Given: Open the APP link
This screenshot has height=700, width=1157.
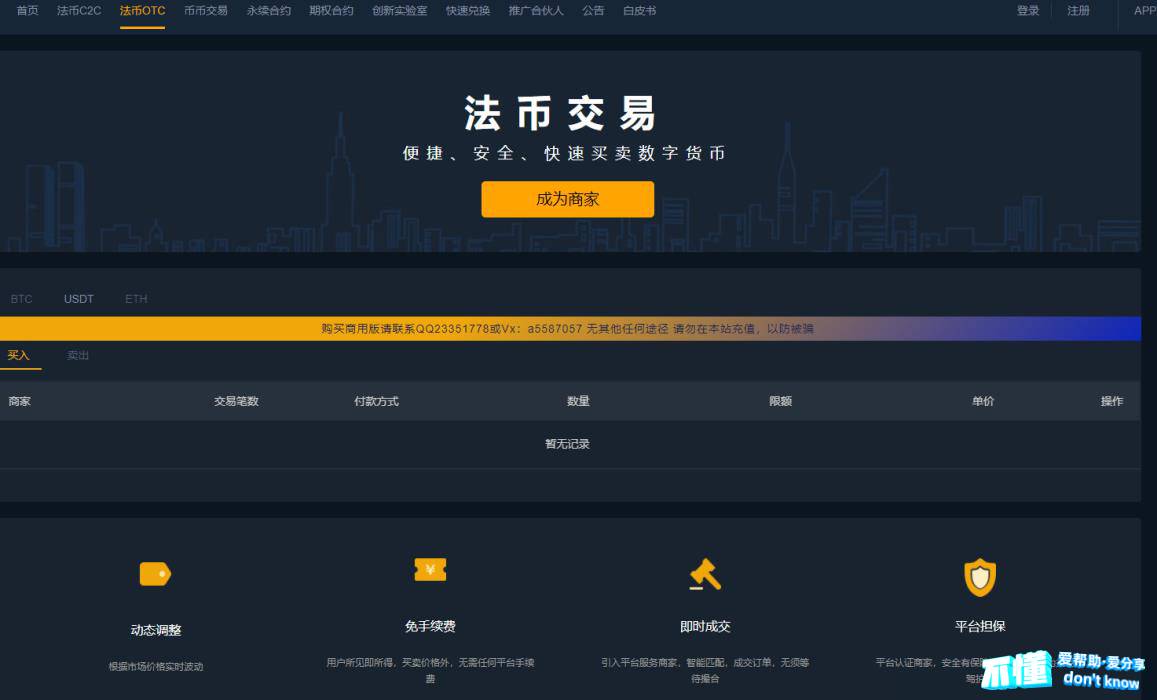Looking at the screenshot, I should [x=1144, y=10].
